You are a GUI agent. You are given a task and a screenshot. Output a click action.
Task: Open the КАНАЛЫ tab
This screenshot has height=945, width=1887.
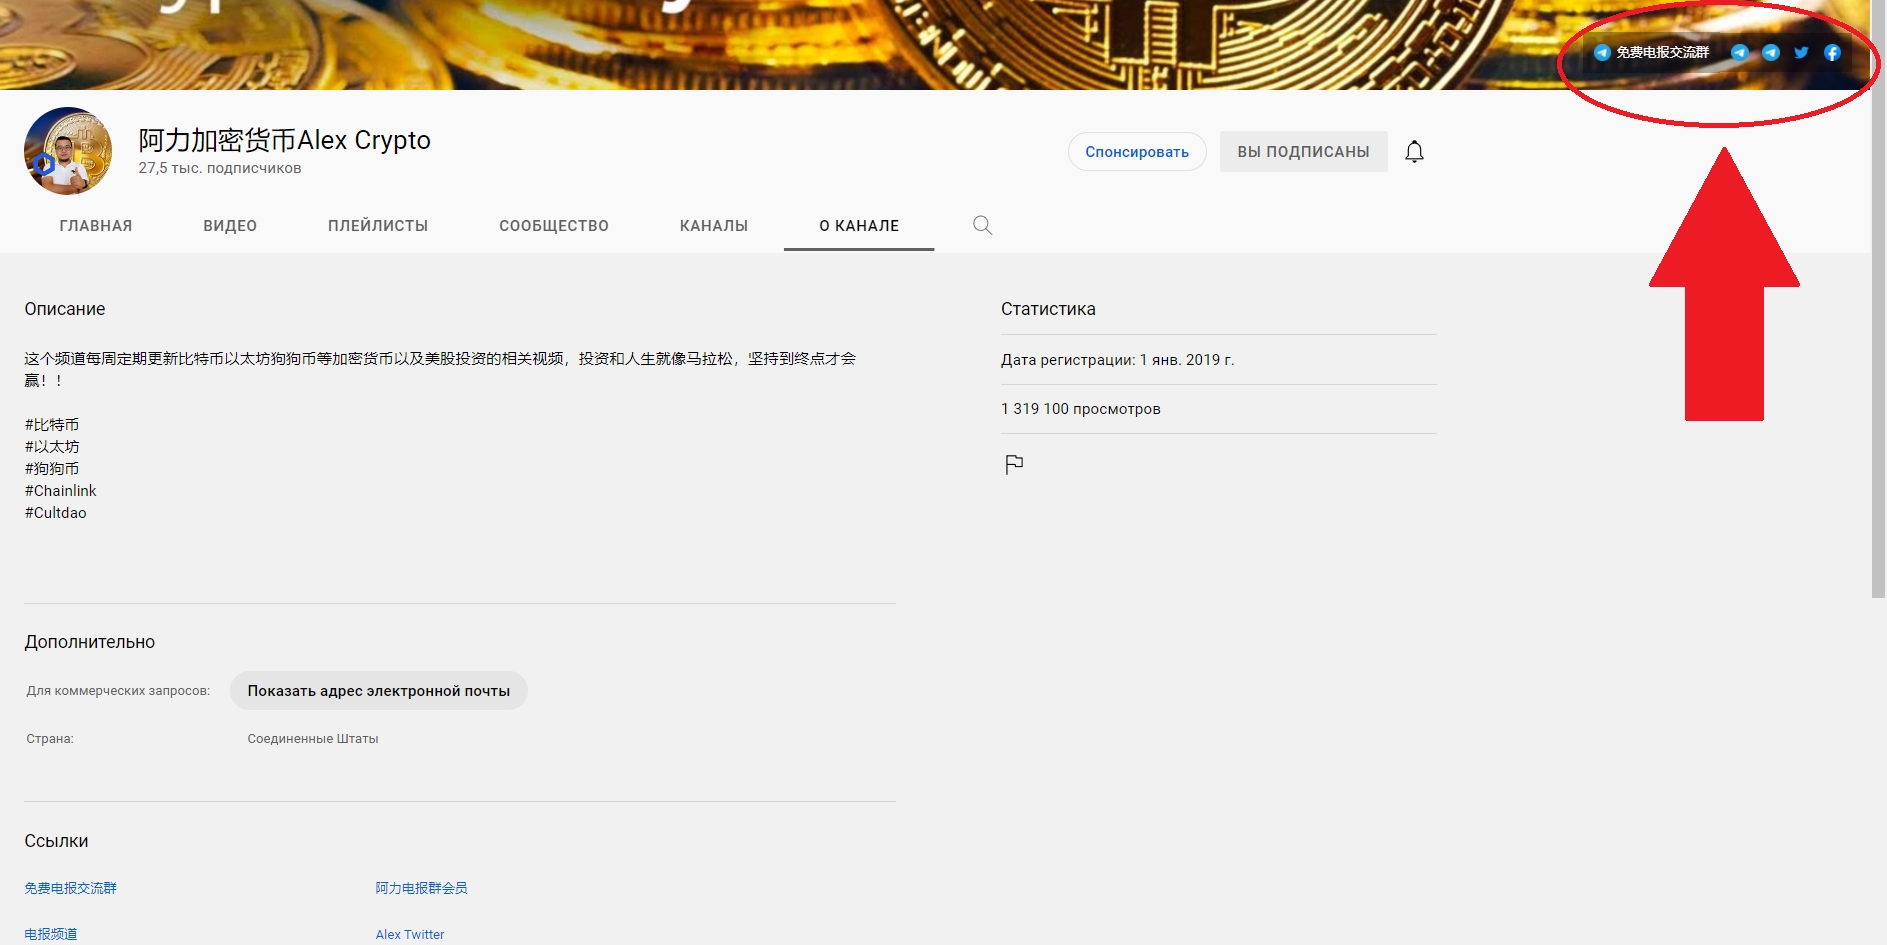point(714,226)
